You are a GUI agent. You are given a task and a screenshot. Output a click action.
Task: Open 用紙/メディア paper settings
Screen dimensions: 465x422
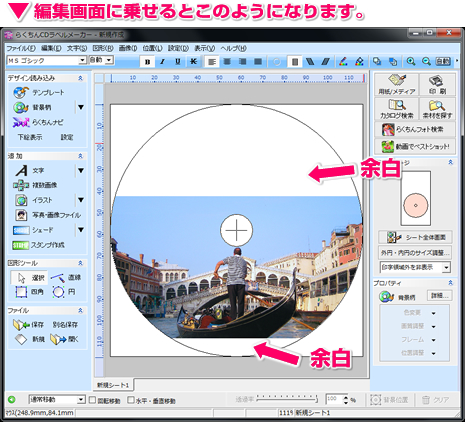pyautogui.click(x=396, y=85)
